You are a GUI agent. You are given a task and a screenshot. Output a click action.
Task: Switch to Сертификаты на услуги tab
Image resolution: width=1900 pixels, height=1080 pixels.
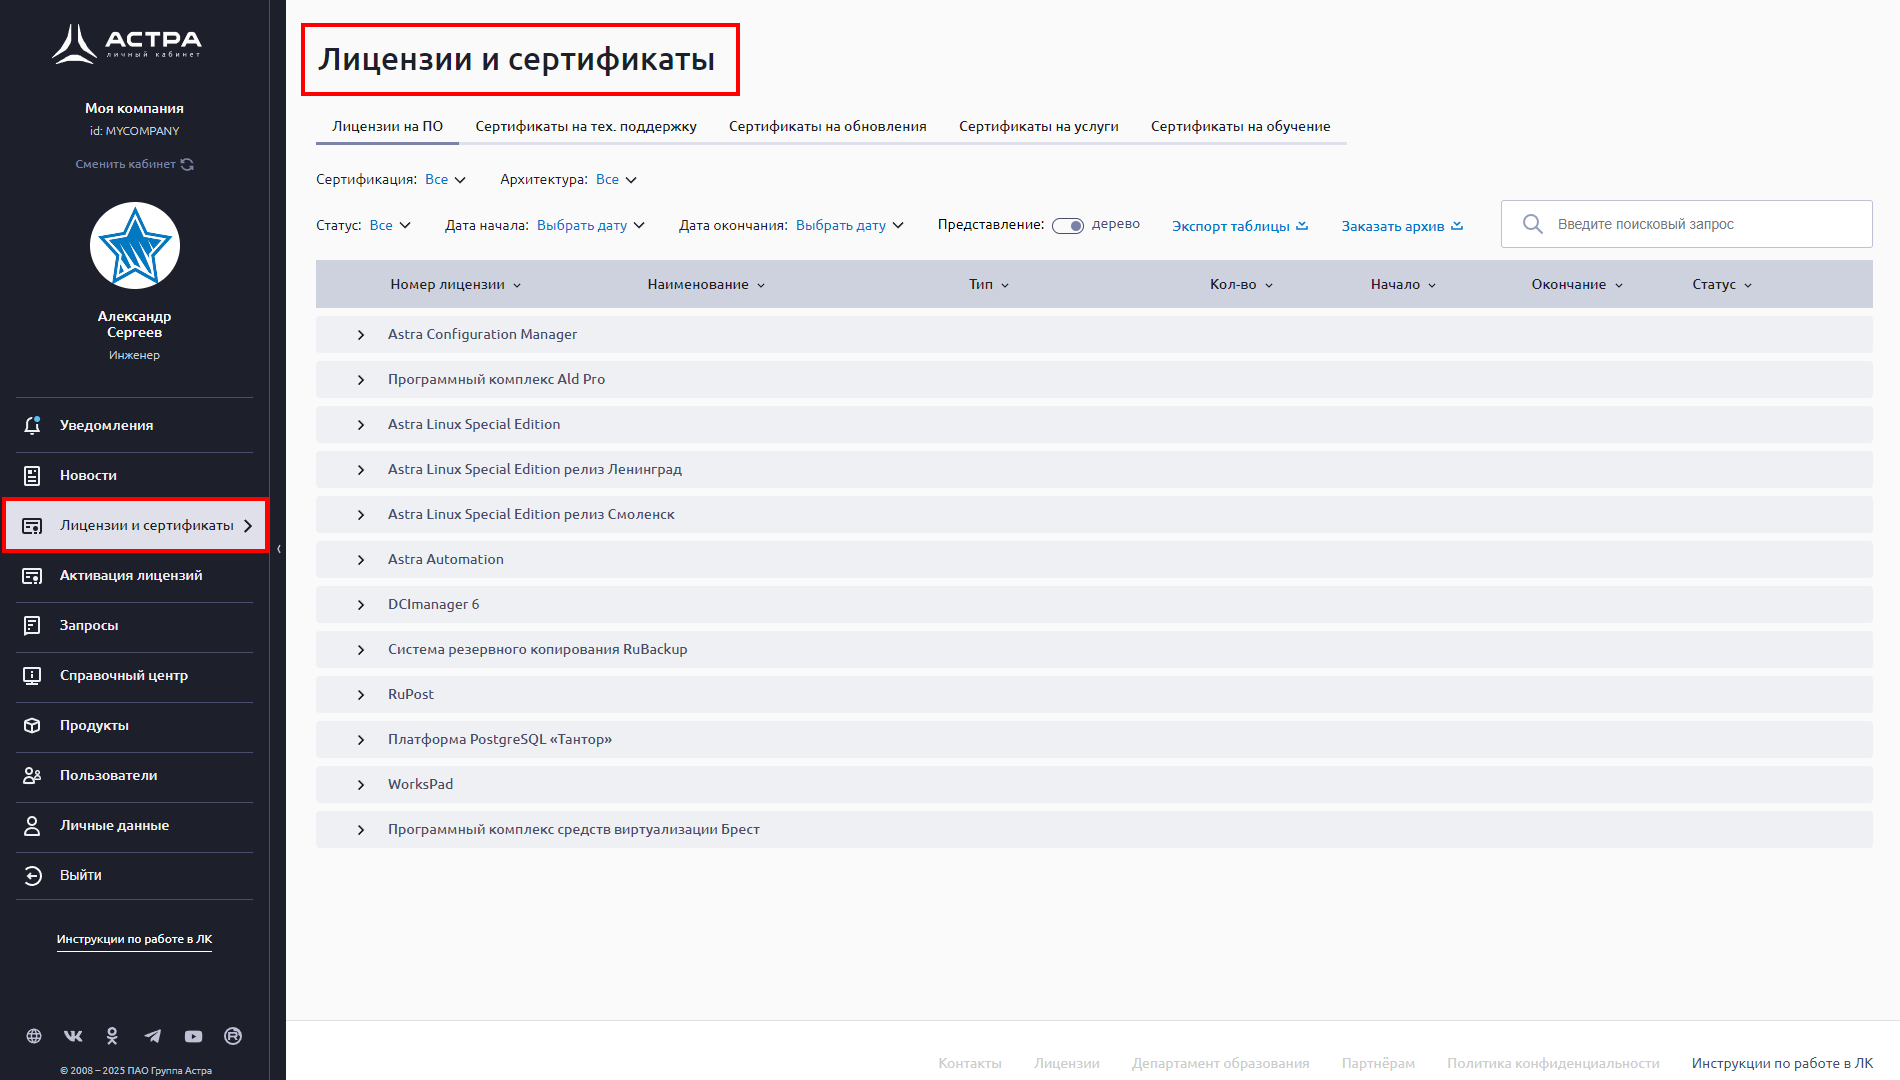coord(1039,126)
